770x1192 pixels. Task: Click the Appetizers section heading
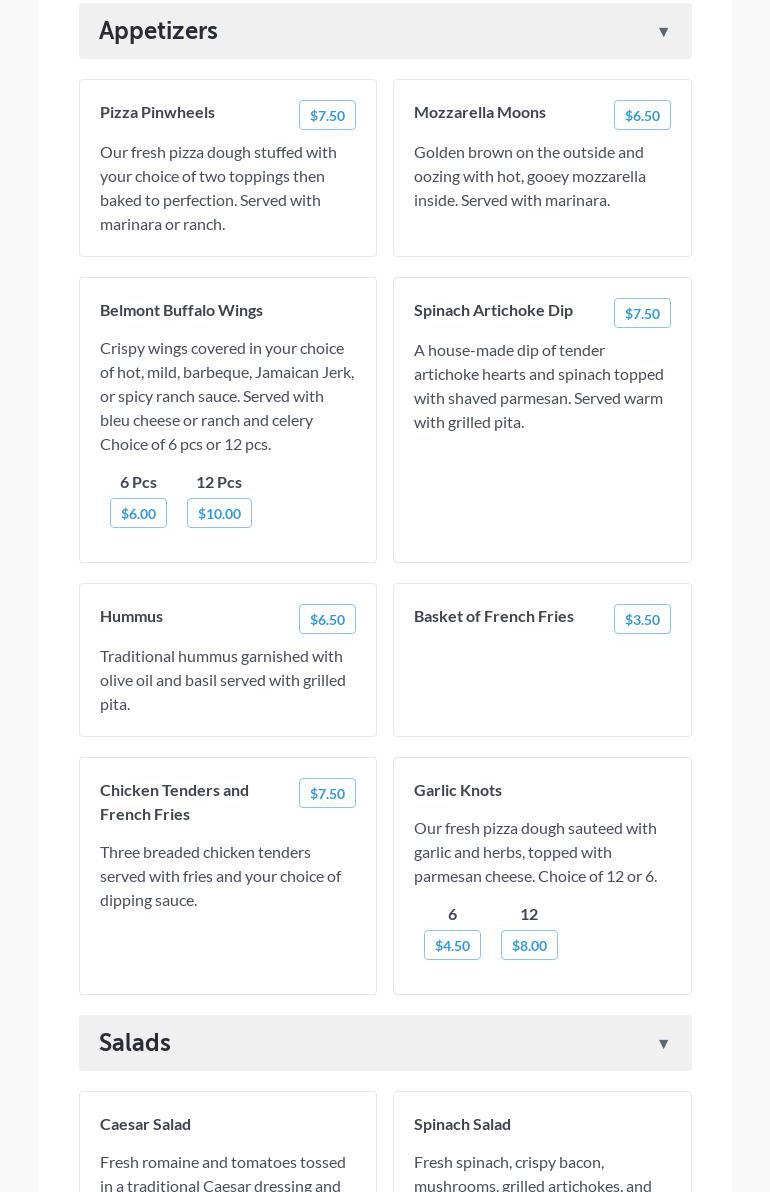pos(158,31)
